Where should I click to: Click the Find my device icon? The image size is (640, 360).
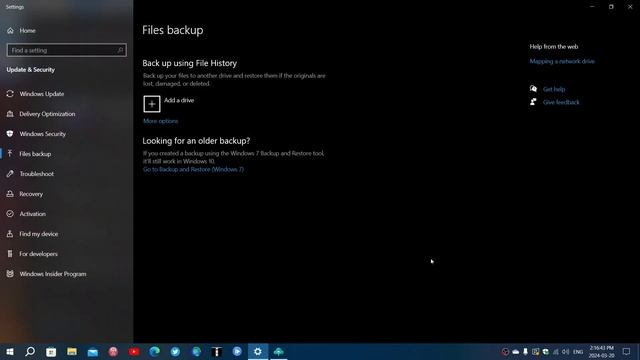pos(10,234)
